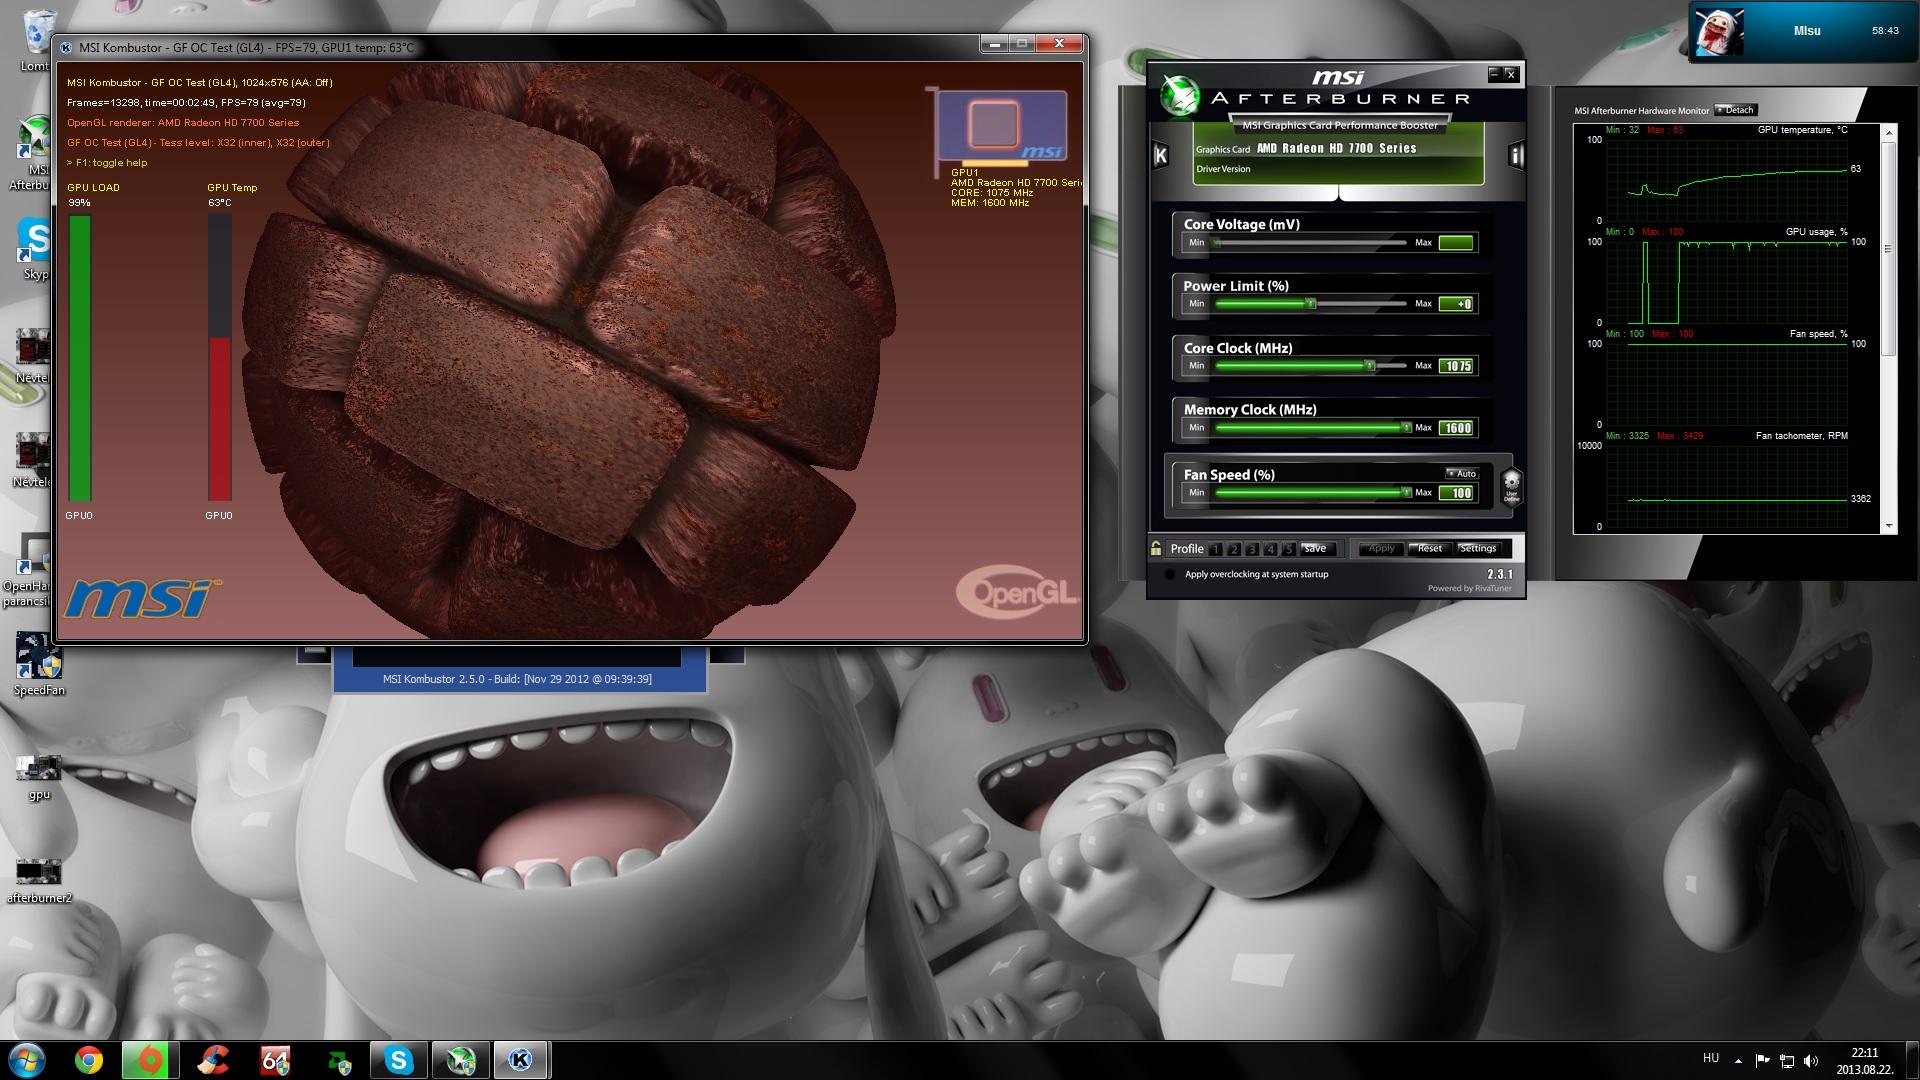Open the gpu desktop file icon

tap(39, 778)
